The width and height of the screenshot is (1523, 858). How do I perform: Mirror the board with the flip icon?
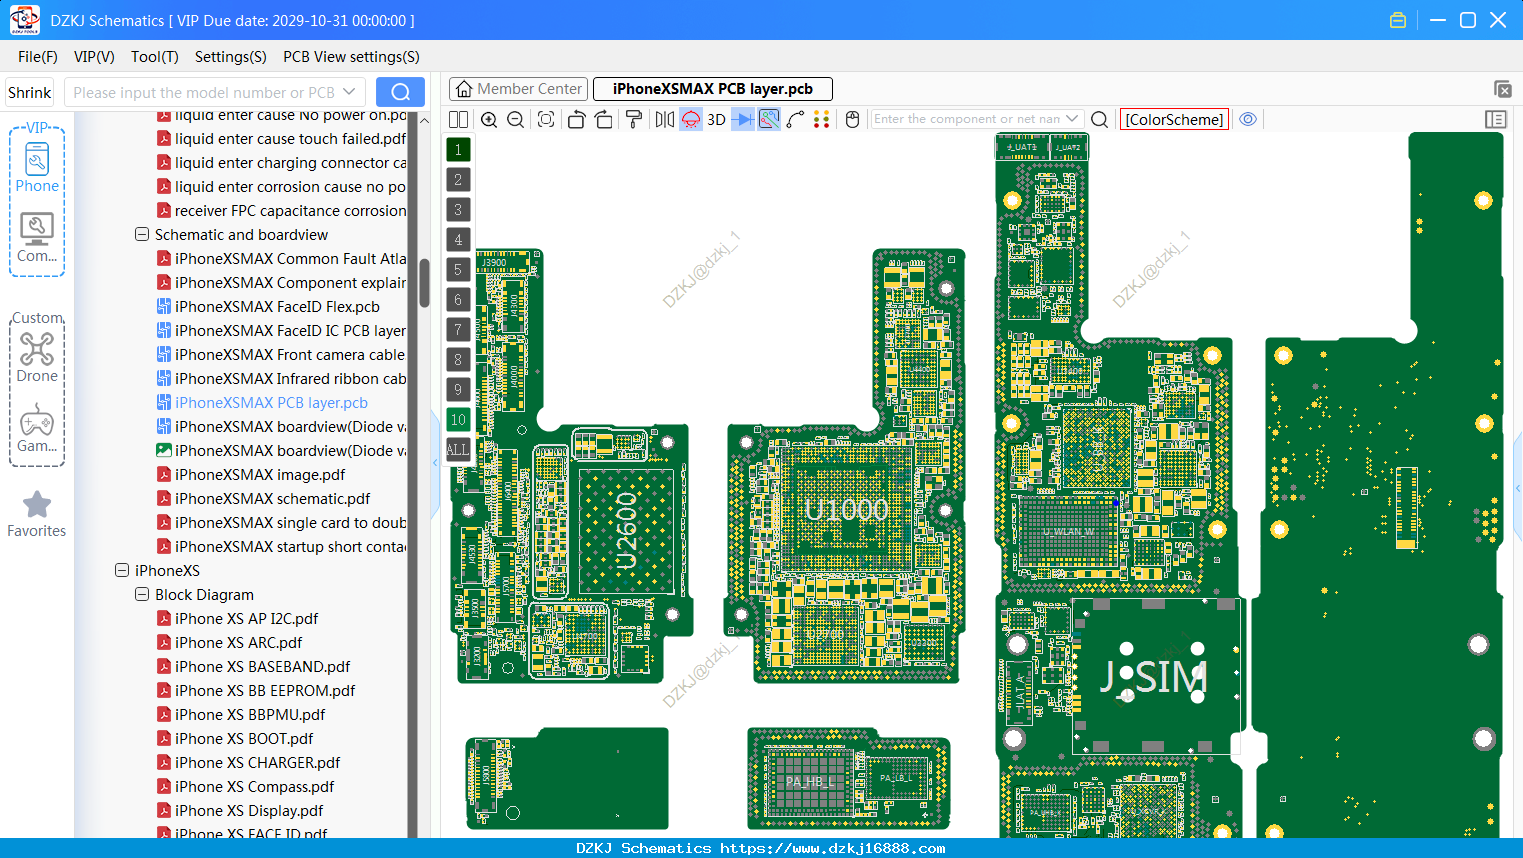[665, 120]
